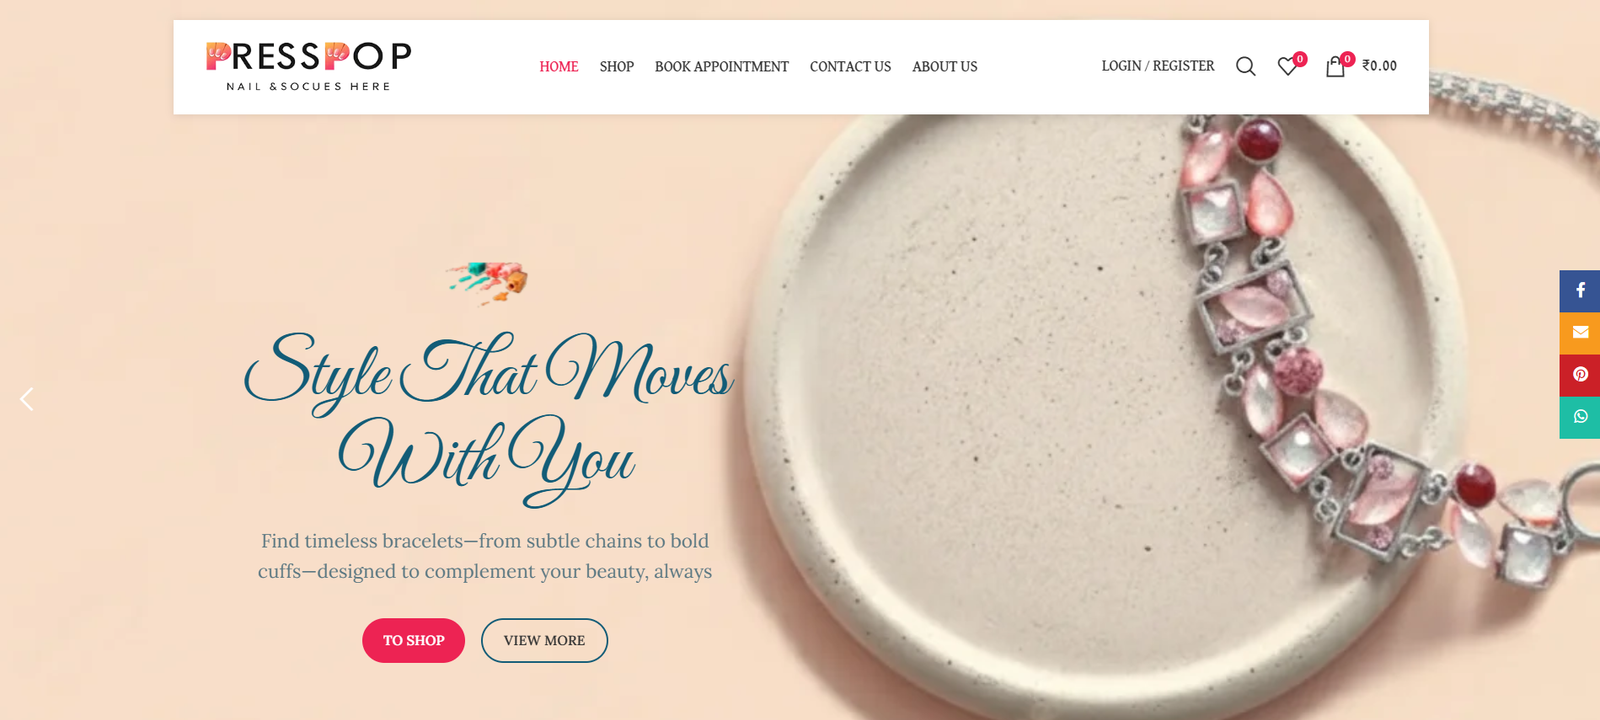Click the bracelet hero image
Image resolution: width=1600 pixels, height=720 pixels.
coord(1180,420)
